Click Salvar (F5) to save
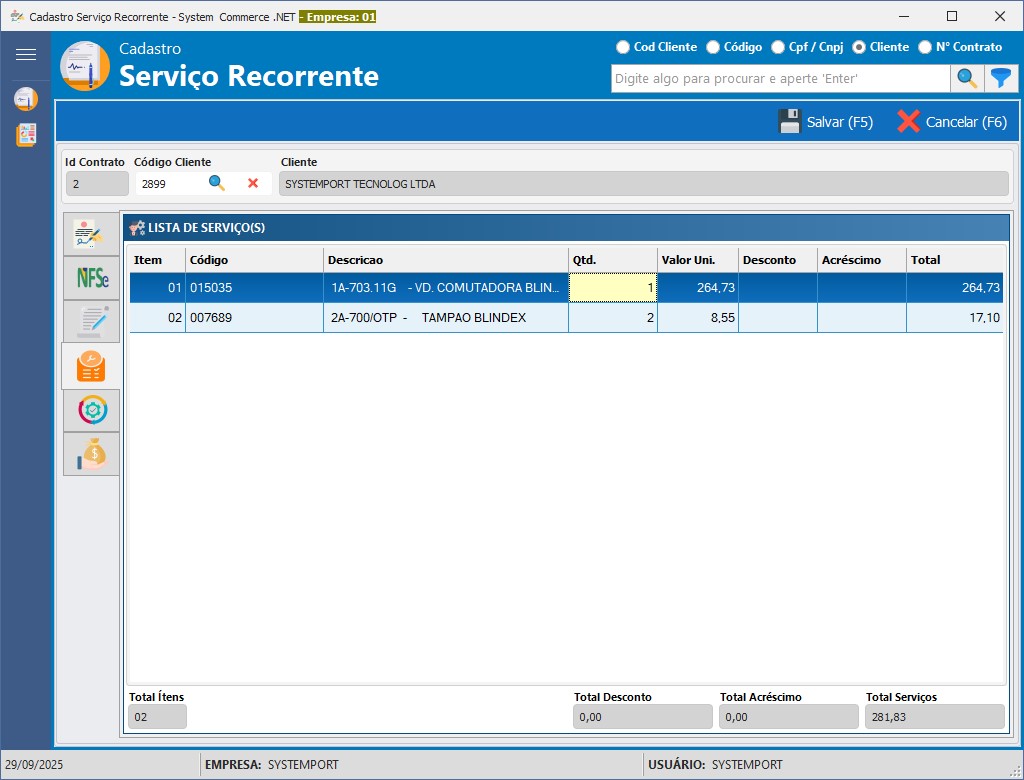The height and width of the screenshot is (780, 1024). pyautogui.click(x=825, y=122)
